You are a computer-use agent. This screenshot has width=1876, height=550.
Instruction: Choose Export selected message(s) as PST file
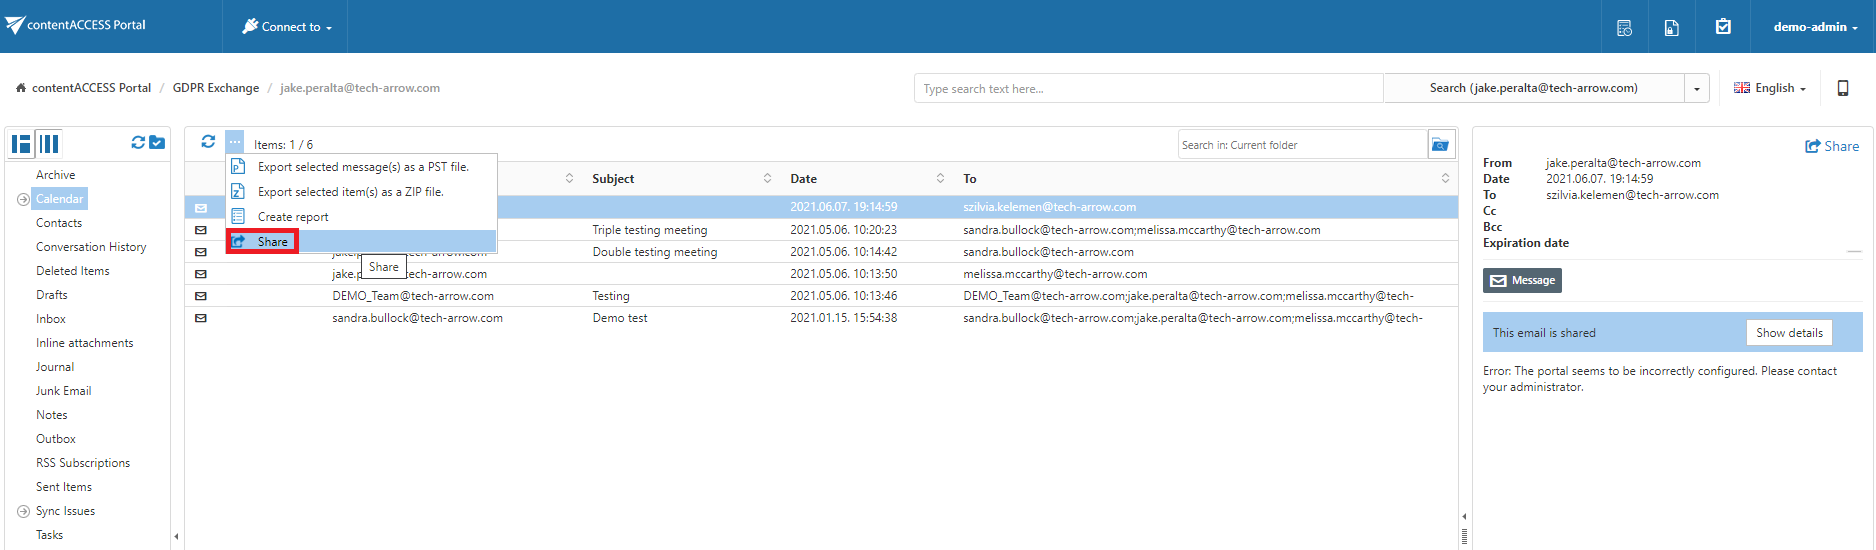pos(362,167)
